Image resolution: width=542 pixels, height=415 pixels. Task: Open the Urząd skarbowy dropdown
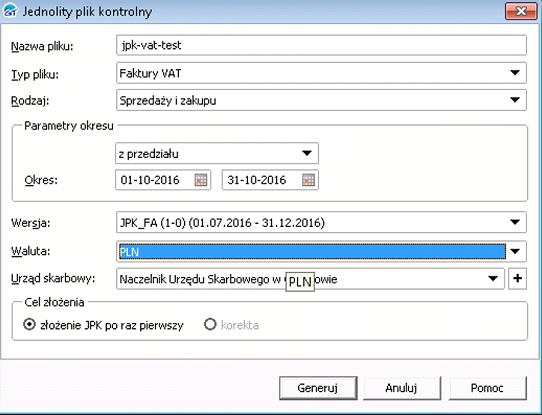[x=493, y=279]
